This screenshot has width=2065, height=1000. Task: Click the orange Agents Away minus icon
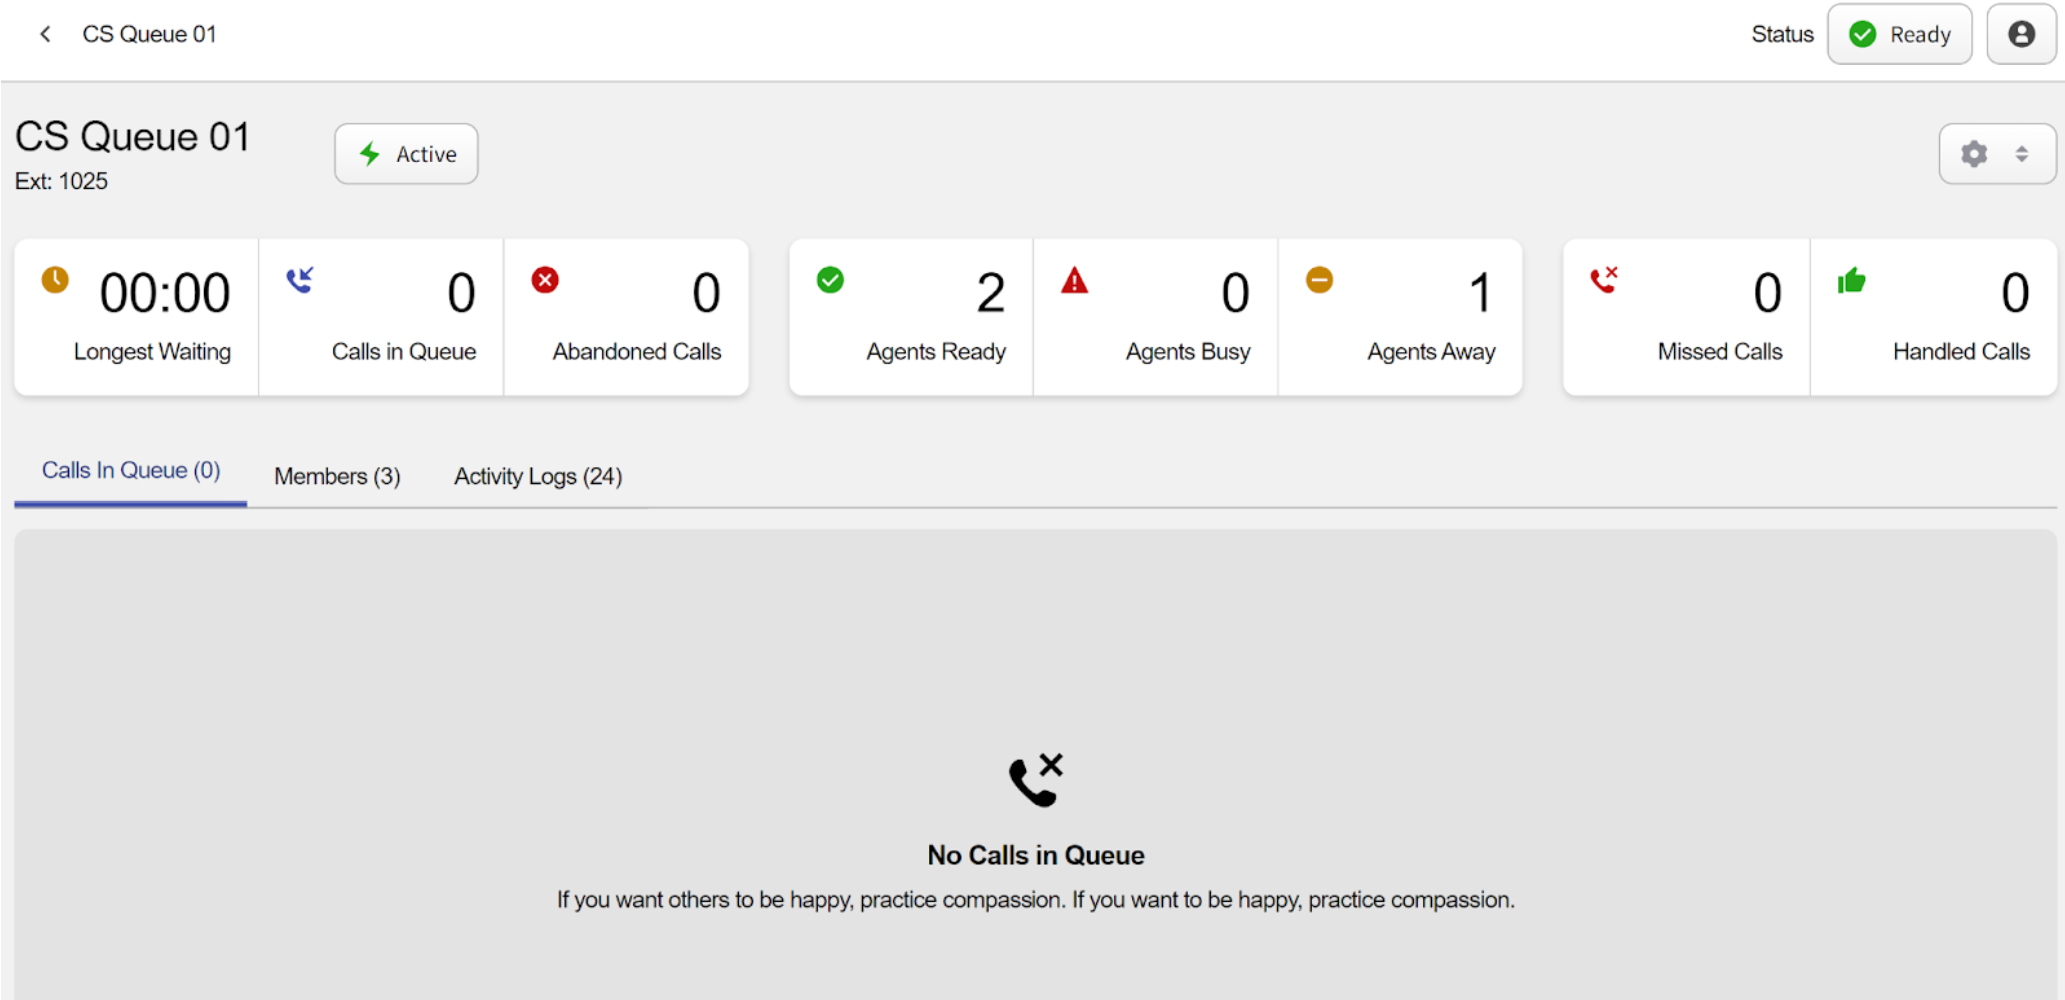1319,280
